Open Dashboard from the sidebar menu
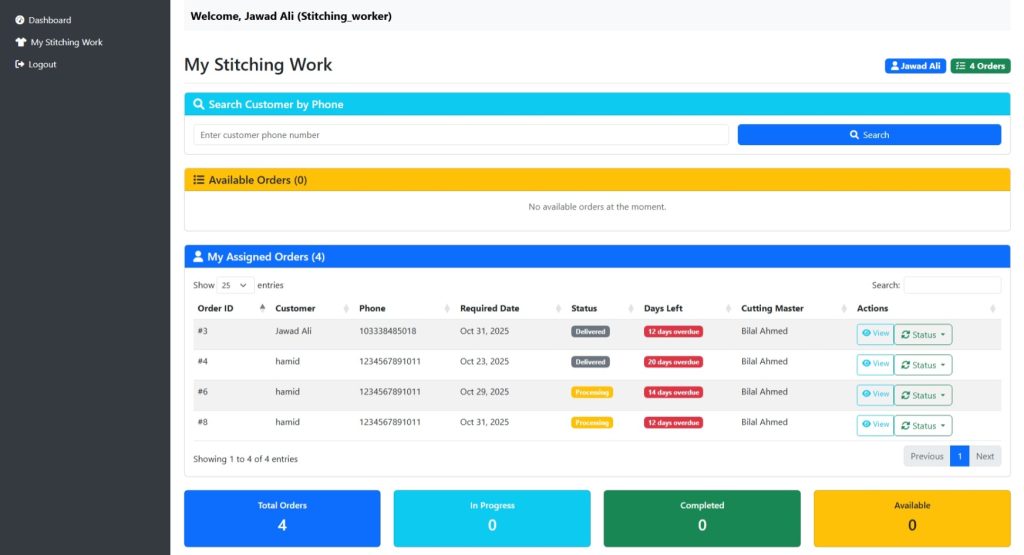This screenshot has width=1024, height=555. (x=49, y=20)
